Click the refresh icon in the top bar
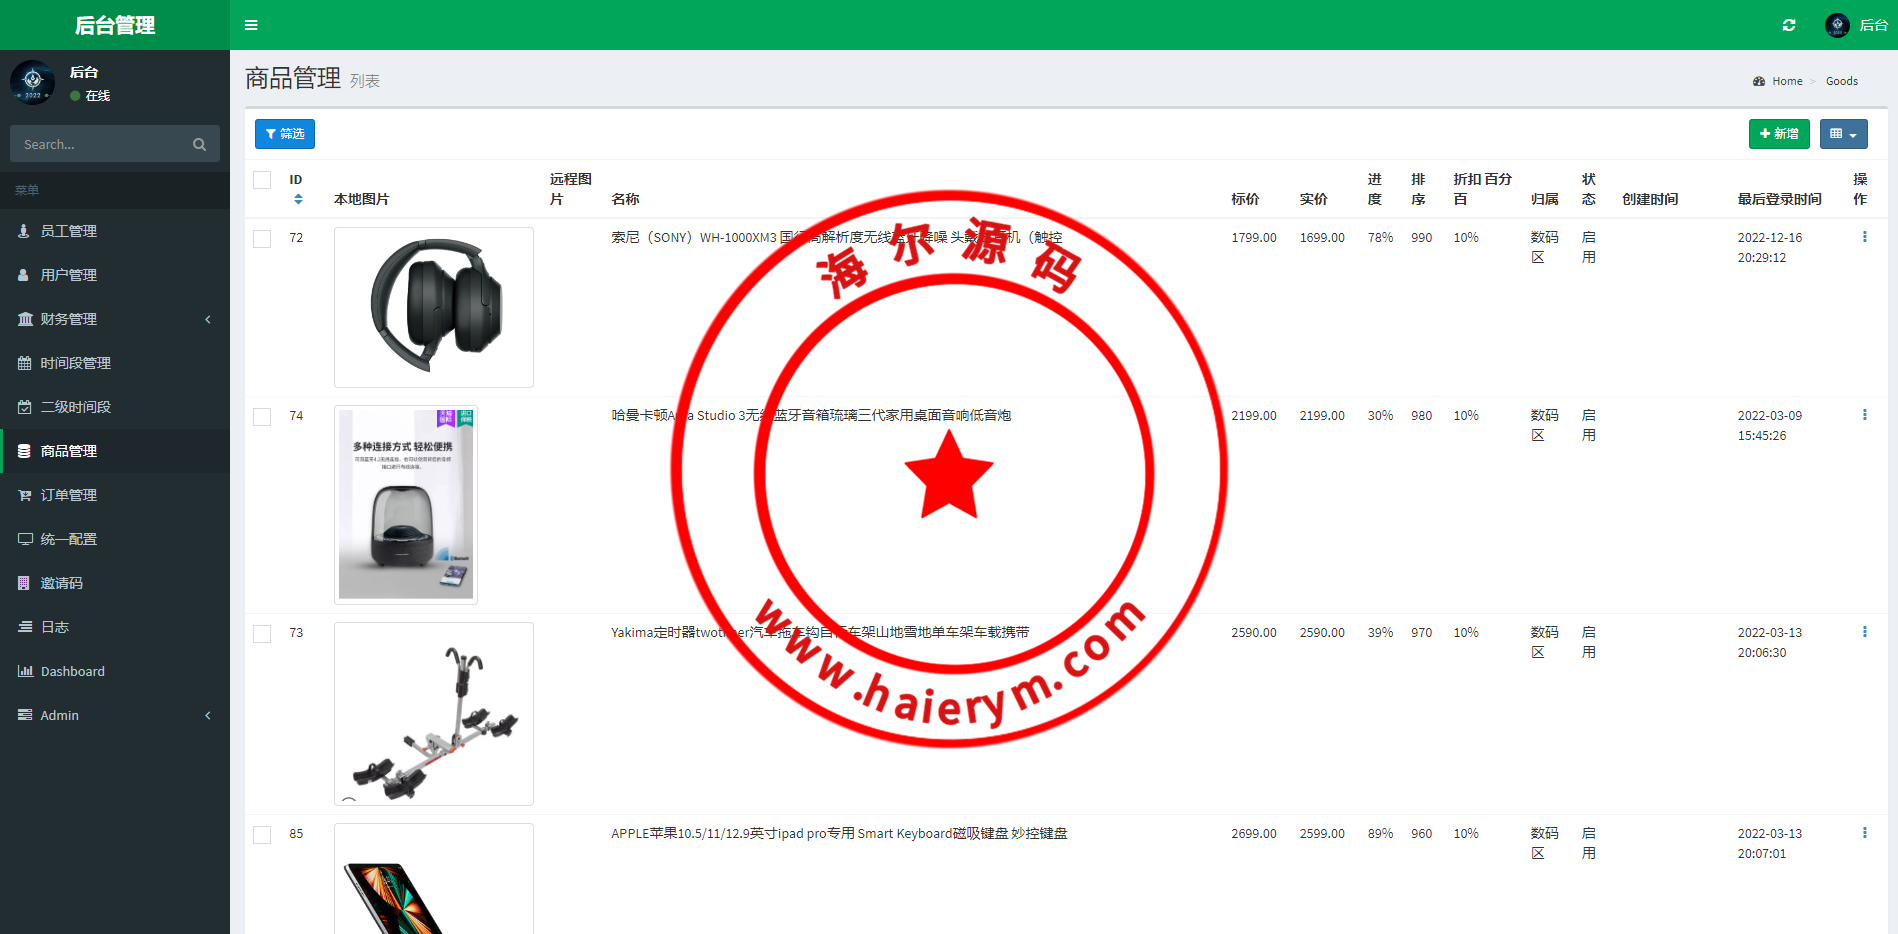Screen dimensions: 1898x934 point(1789,24)
